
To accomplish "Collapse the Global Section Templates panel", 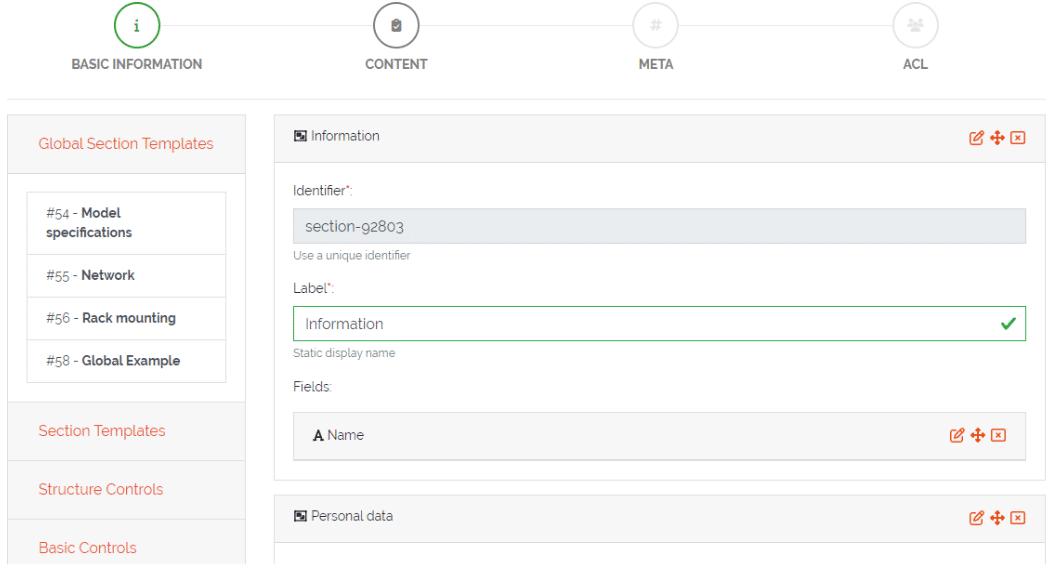I will 126,144.
